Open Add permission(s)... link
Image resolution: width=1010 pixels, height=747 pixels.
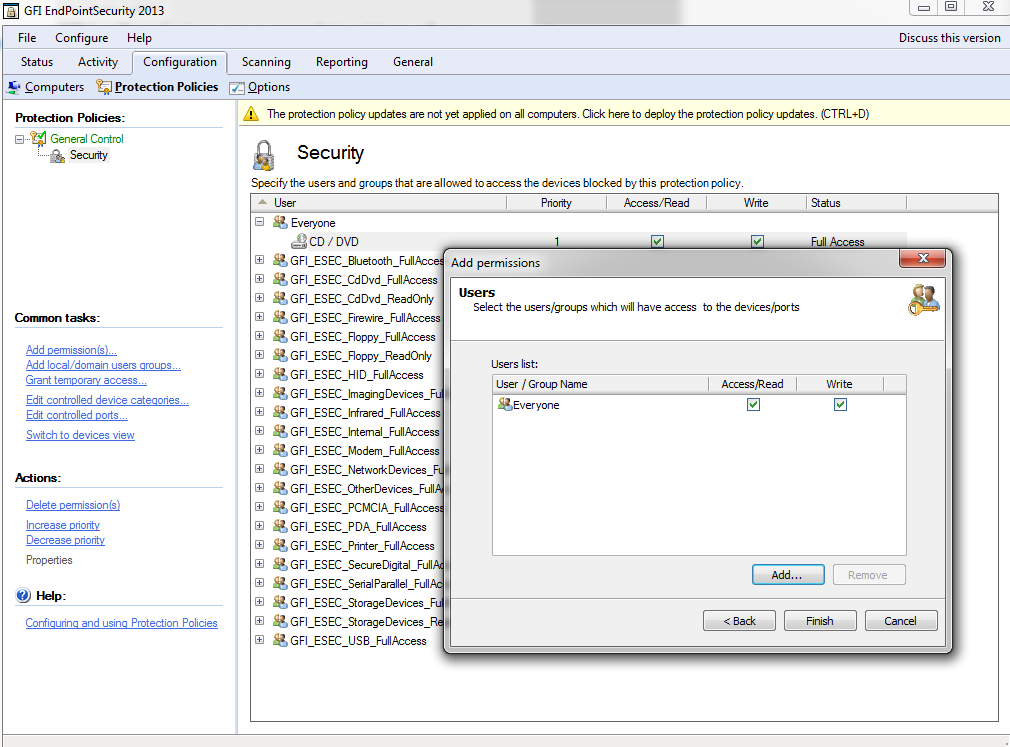pos(71,350)
